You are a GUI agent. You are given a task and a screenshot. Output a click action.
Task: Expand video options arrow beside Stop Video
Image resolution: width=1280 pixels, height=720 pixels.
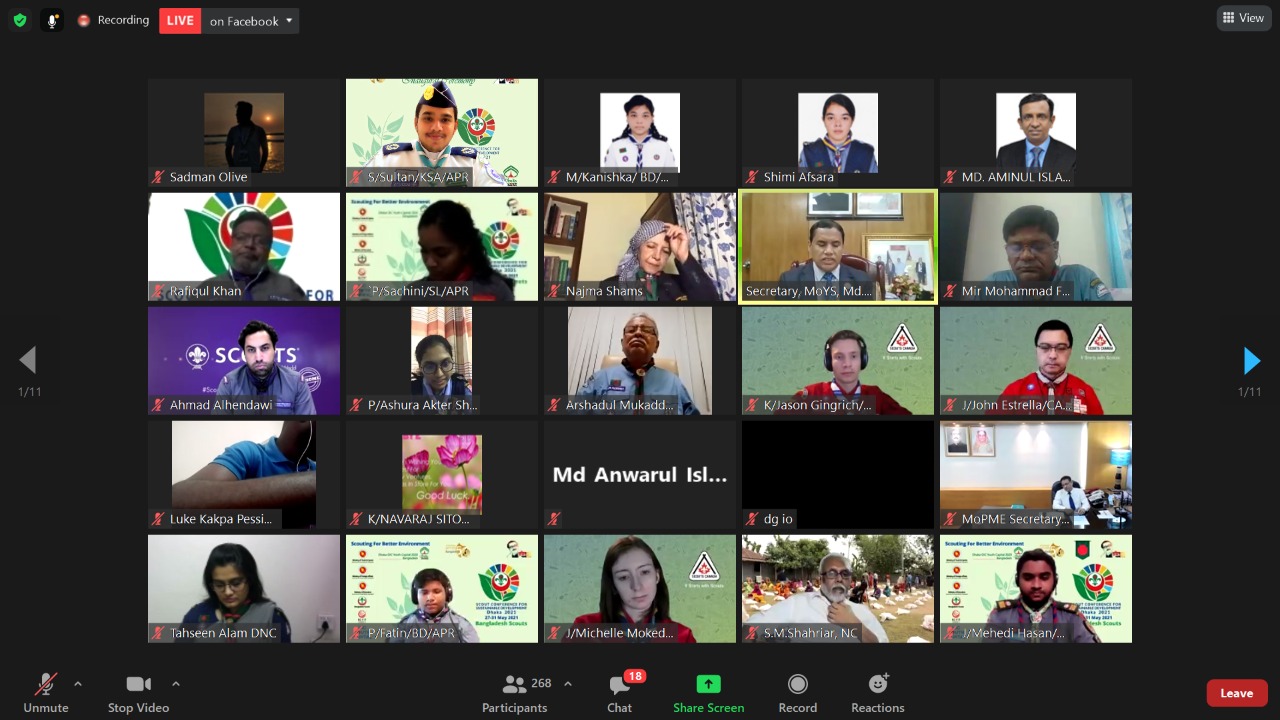pos(176,684)
